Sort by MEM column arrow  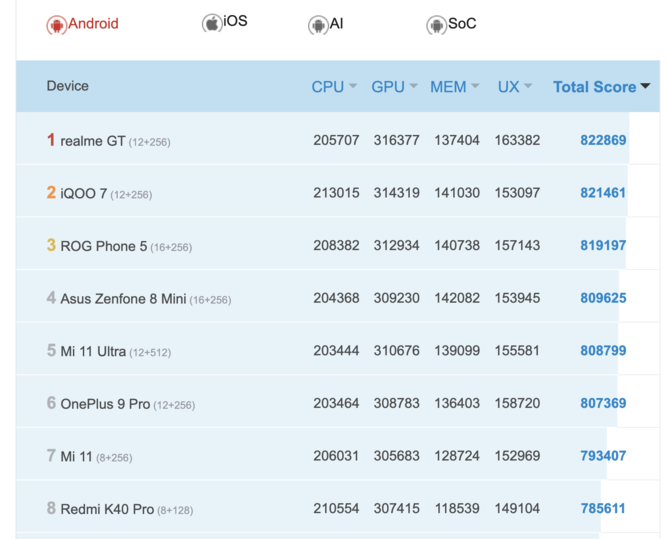coord(475,86)
